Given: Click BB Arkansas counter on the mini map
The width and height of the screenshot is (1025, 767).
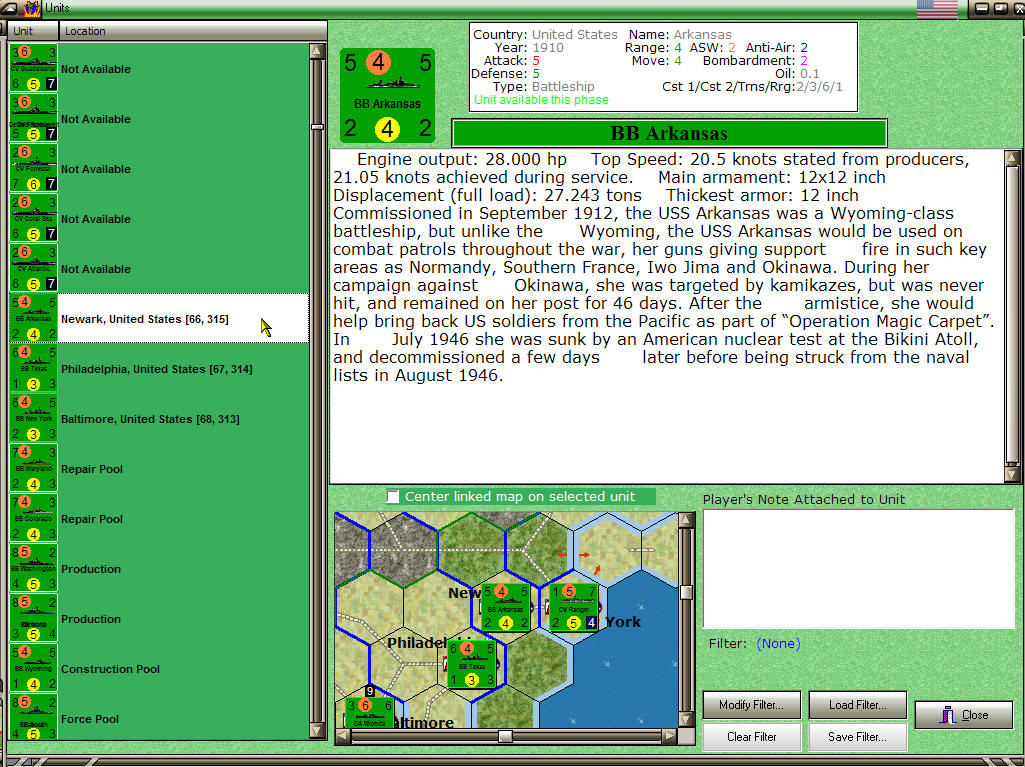Looking at the screenshot, I should click(505, 608).
